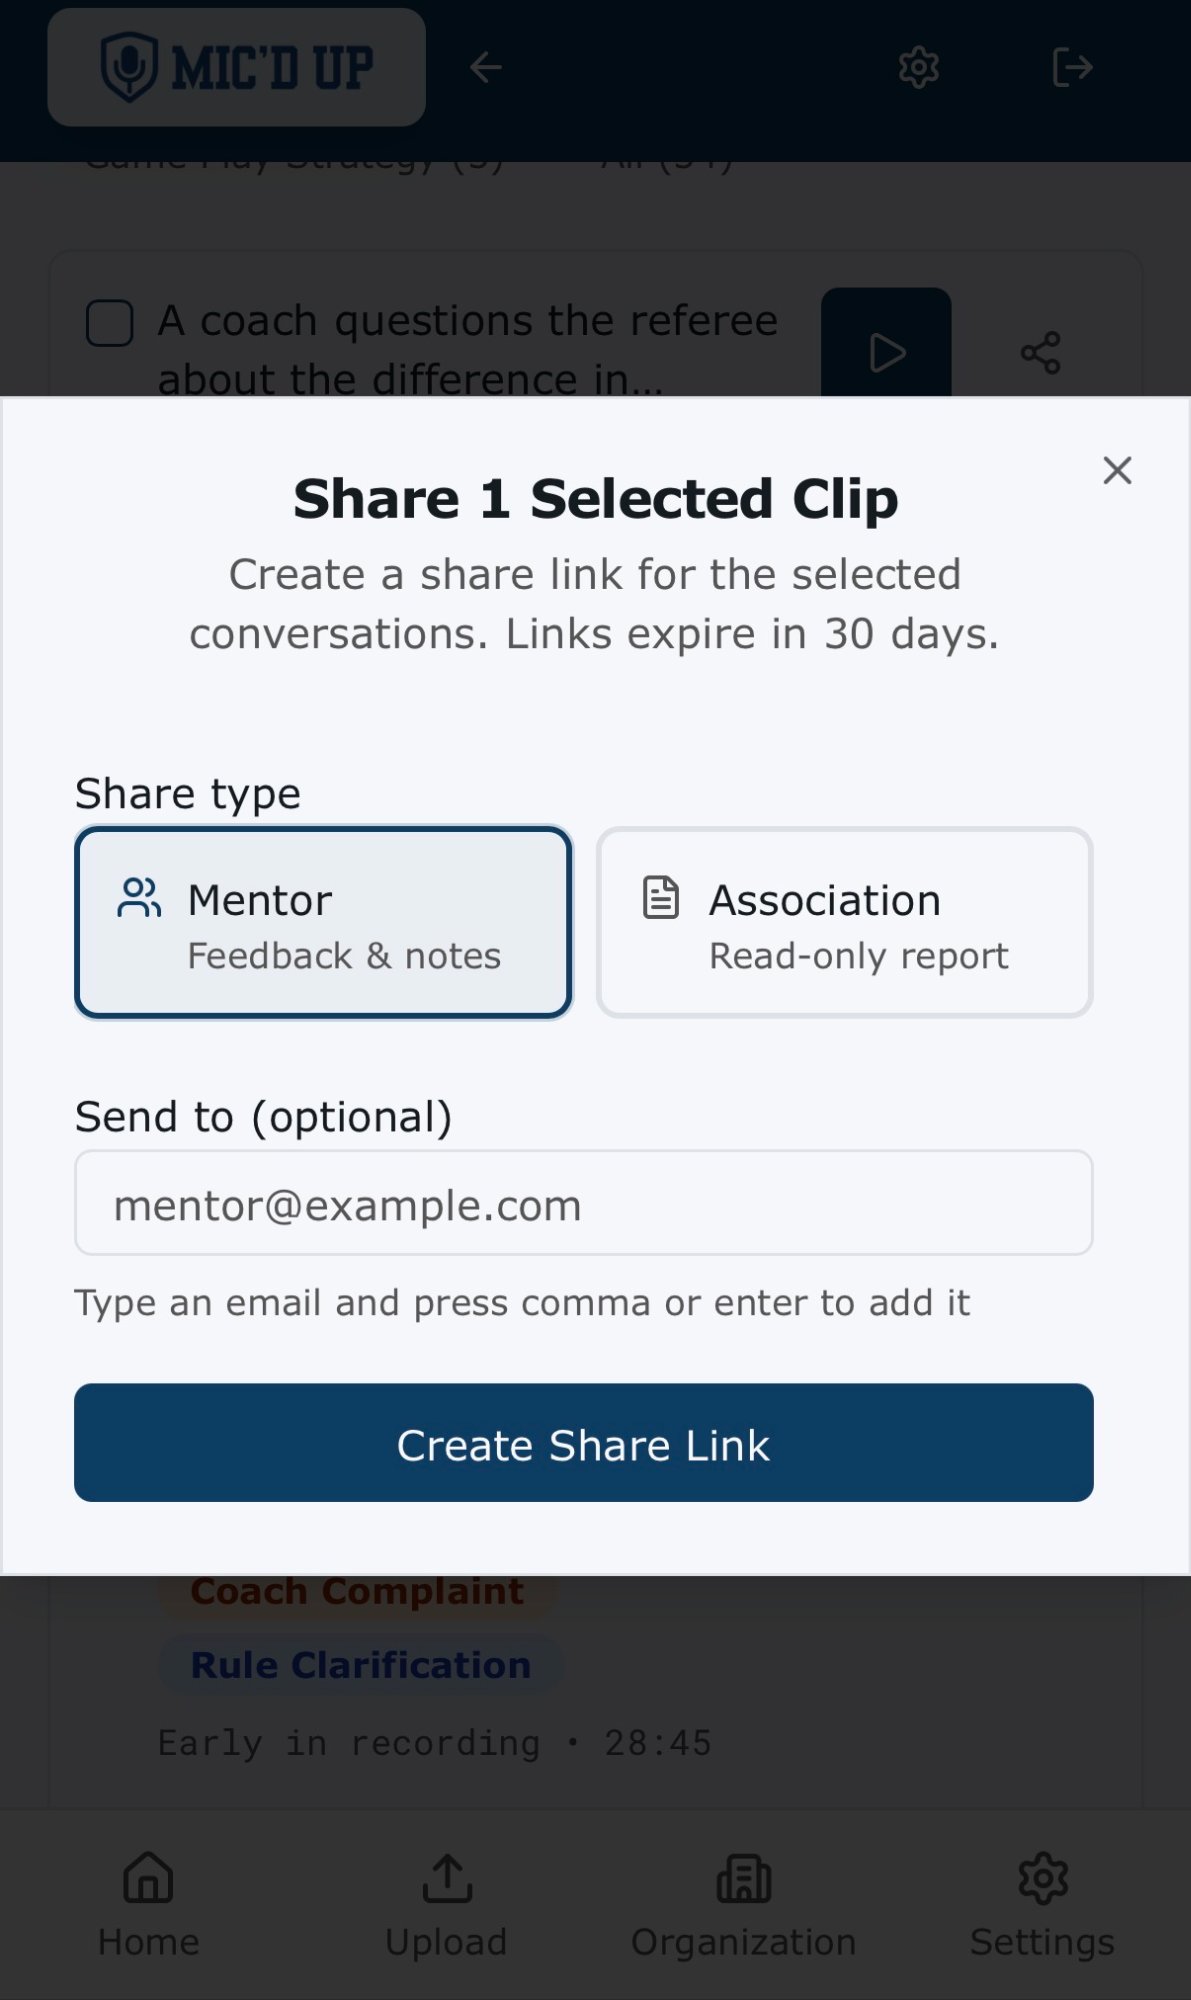Navigate to the Home tab
Screen dimensions: 1191x2000
pyautogui.click(x=146, y=1900)
